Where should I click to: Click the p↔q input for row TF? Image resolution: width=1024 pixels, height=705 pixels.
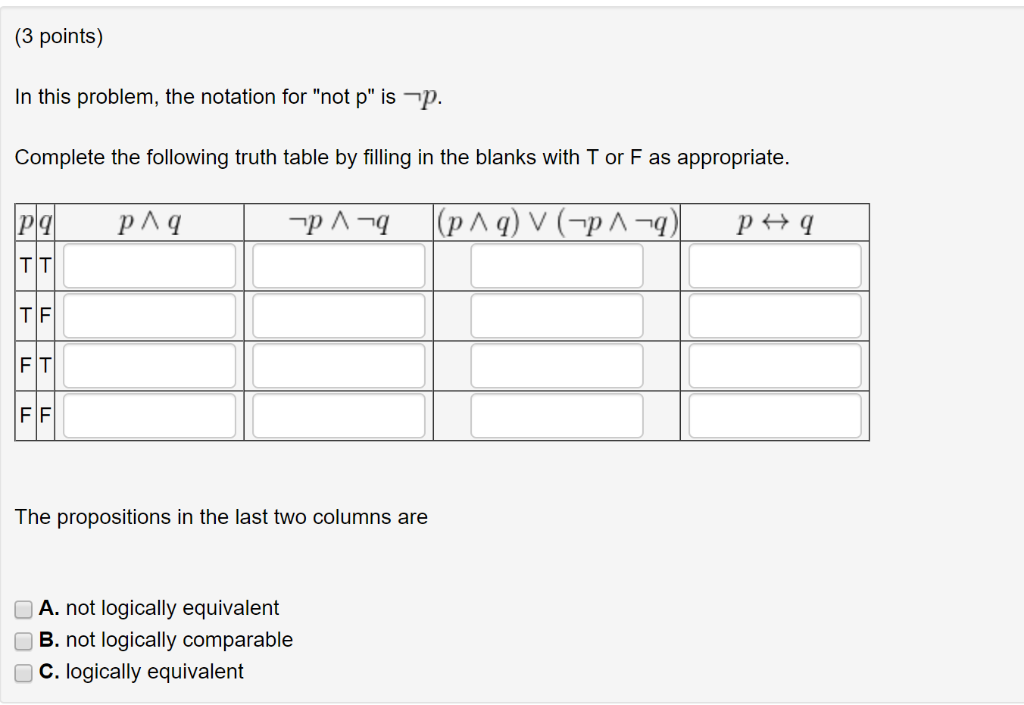(x=774, y=315)
